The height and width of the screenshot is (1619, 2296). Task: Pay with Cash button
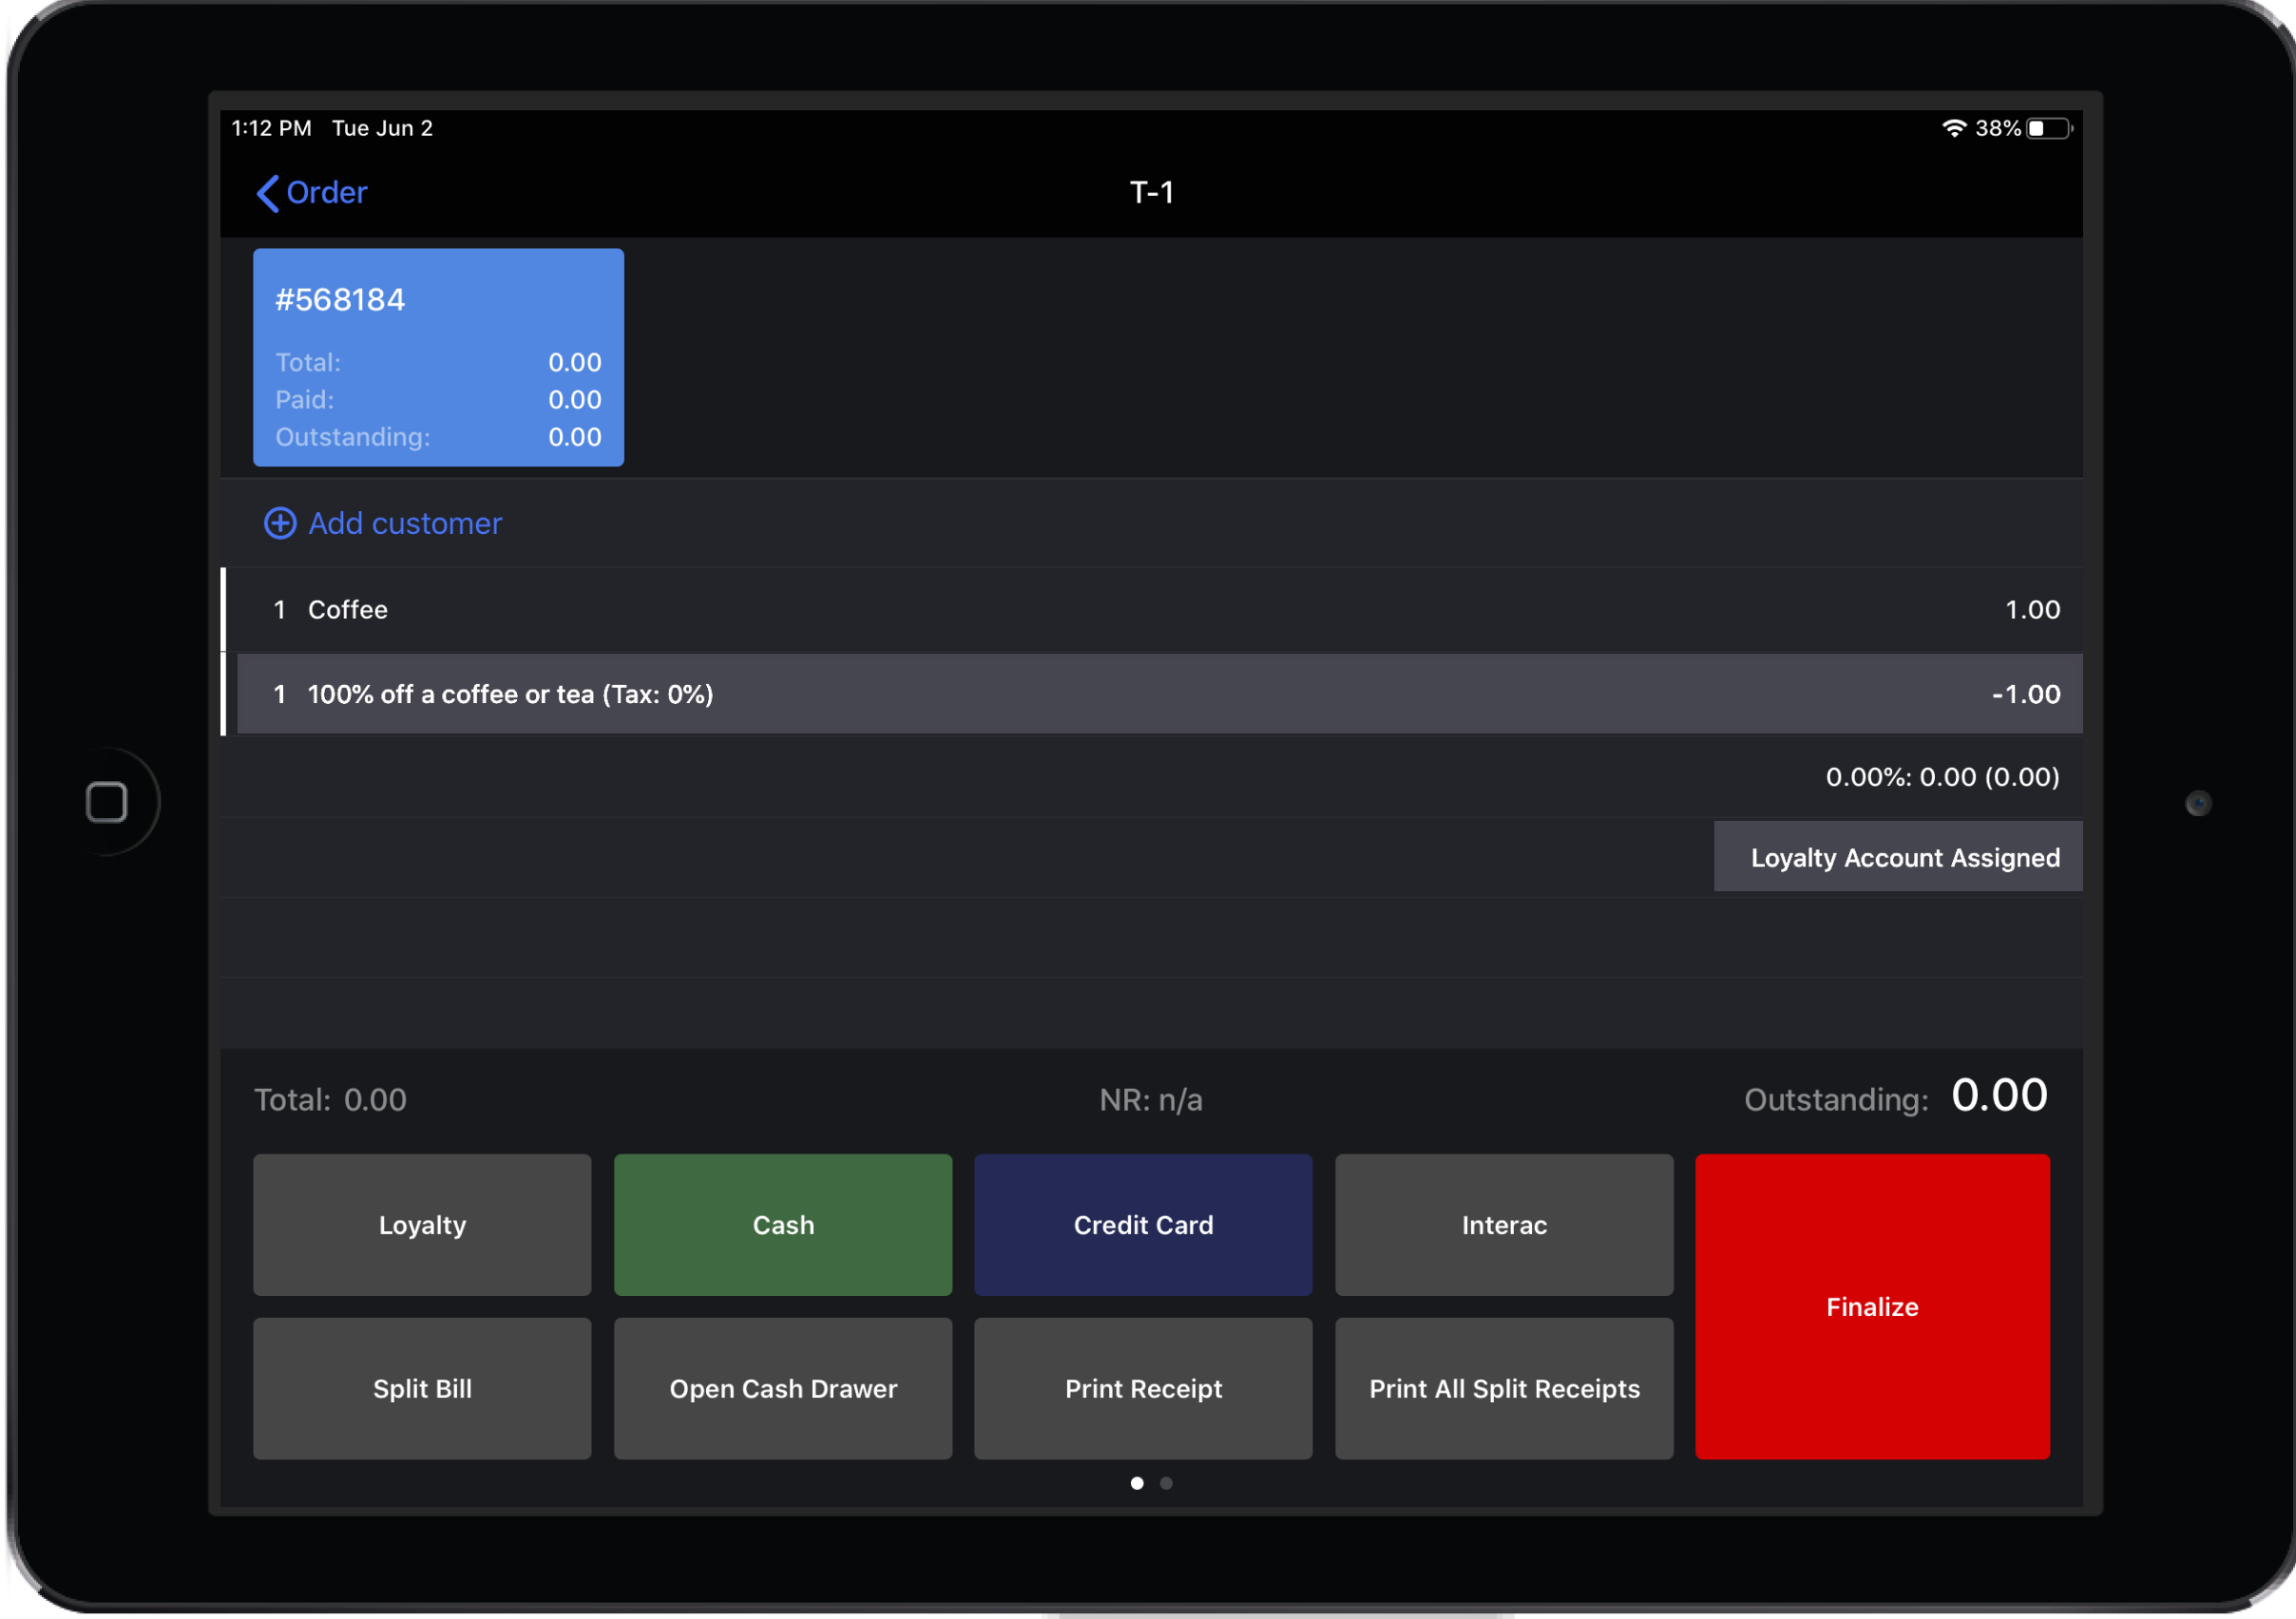[783, 1225]
